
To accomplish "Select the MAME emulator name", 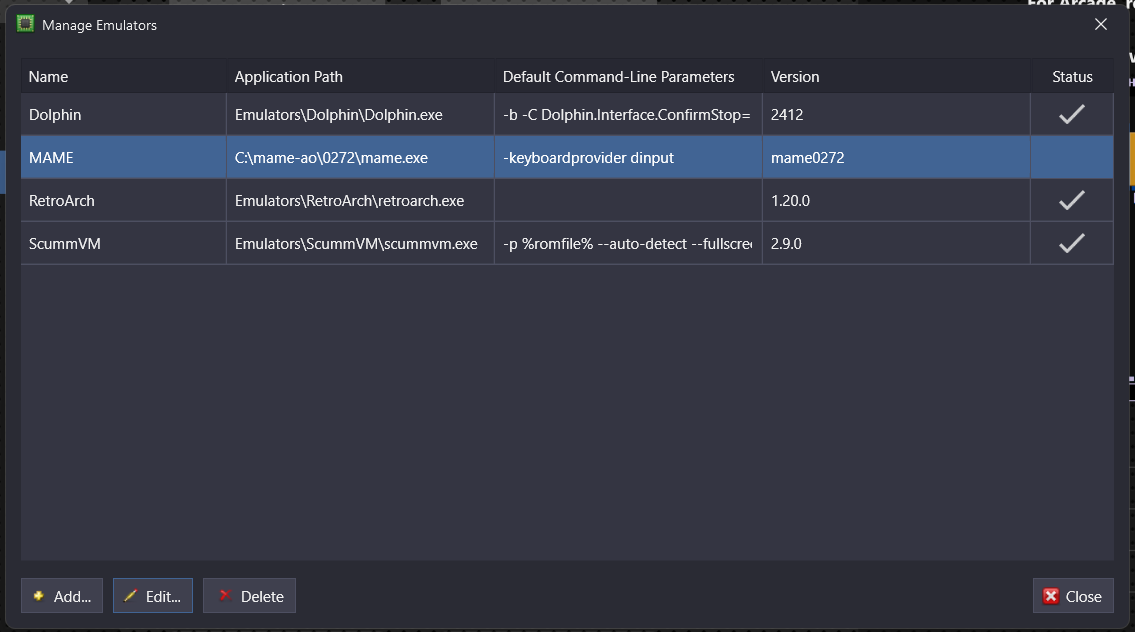I will point(51,158).
